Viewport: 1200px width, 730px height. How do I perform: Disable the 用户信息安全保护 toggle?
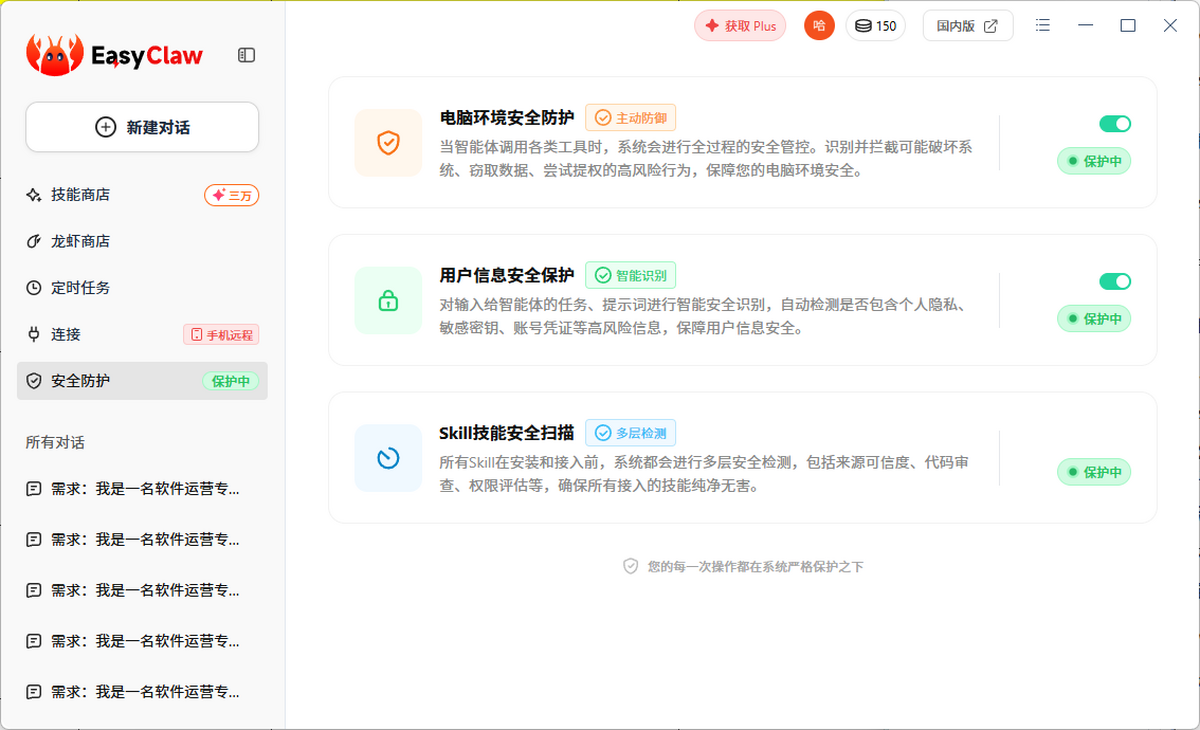1114,282
